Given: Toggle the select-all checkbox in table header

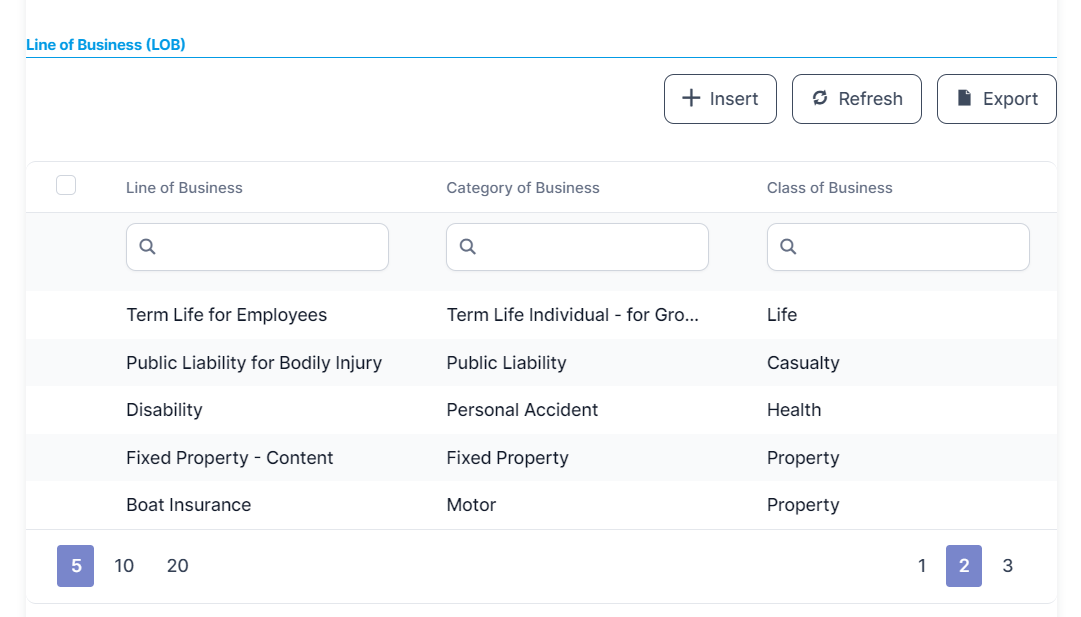Looking at the screenshot, I should 66,185.
